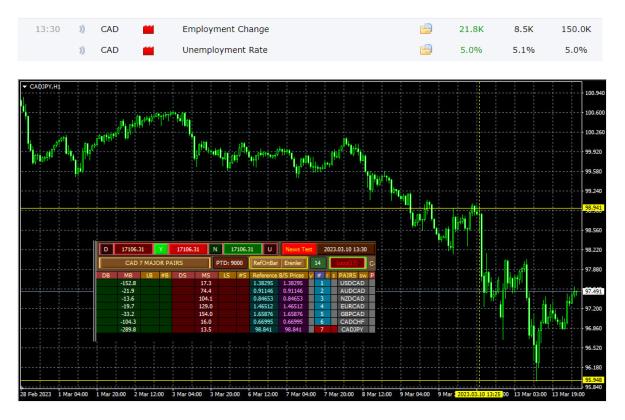The width and height of the screenshot is (625, 420).
Task: Select the CADJPY pair row button
Action: (352, 330)
